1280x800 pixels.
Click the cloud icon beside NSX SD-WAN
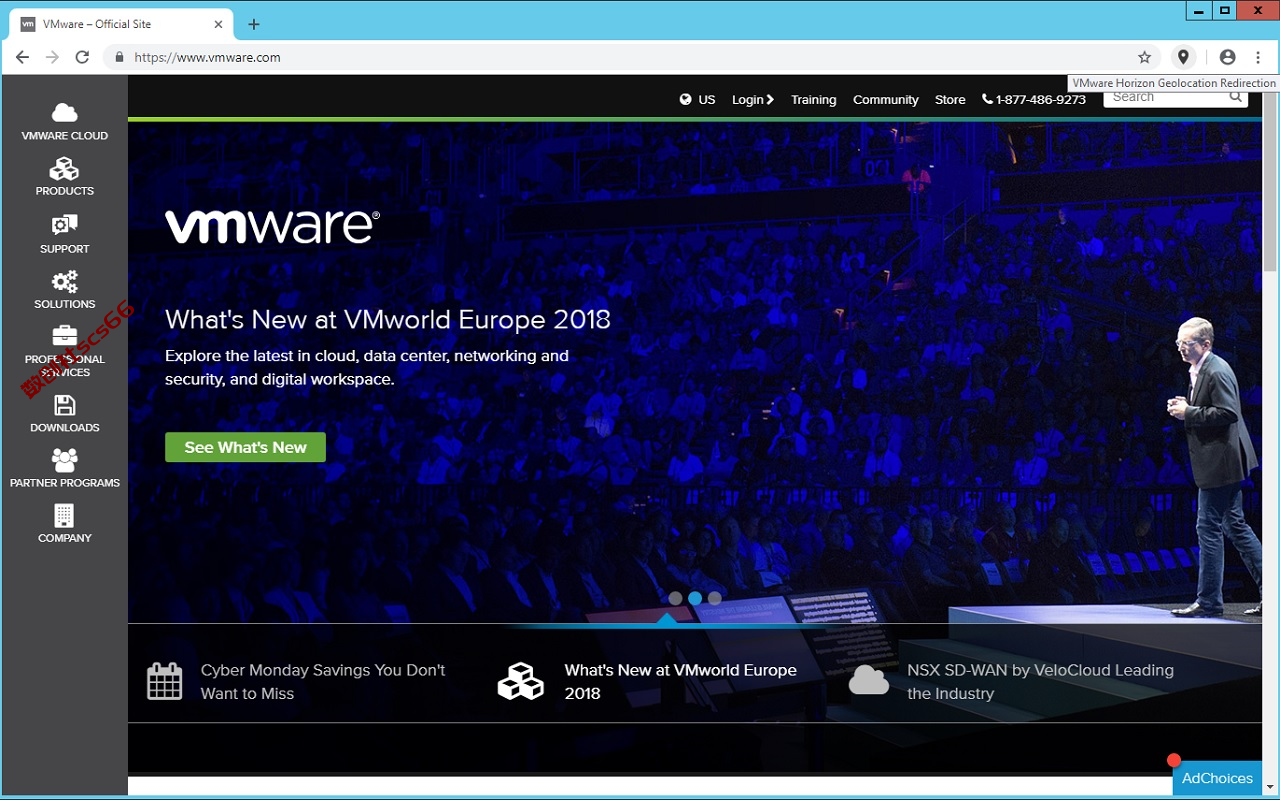[x=868, y=680]
